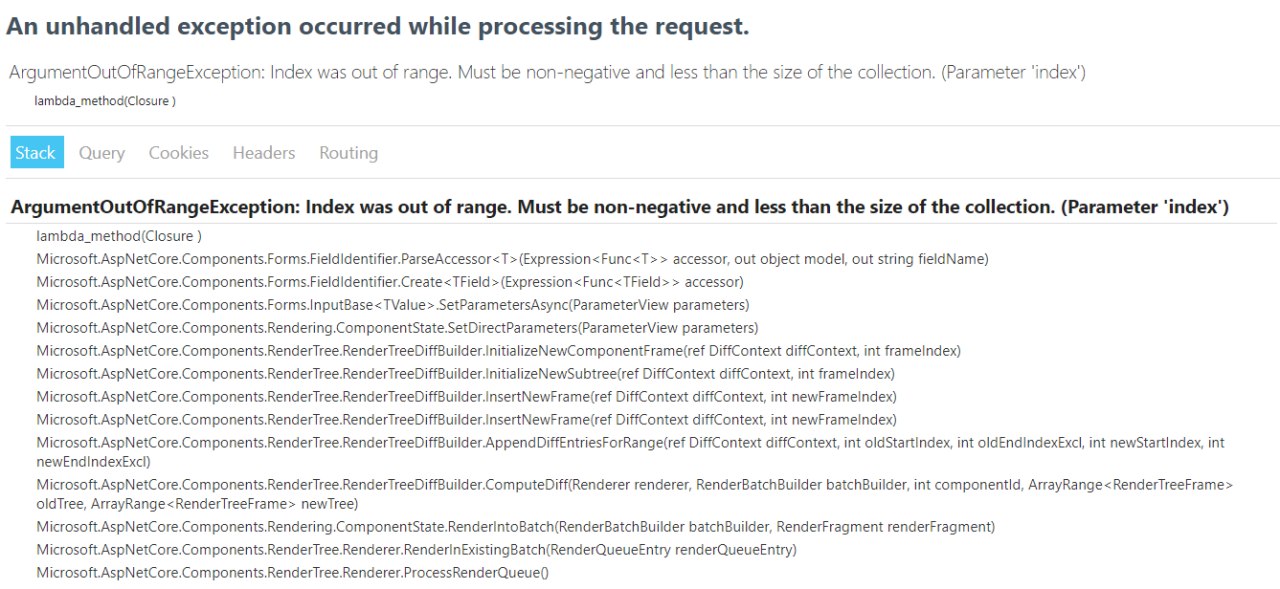Click the main unhandled exception heading
1280x589 pixels.
(x=378, y=27)
